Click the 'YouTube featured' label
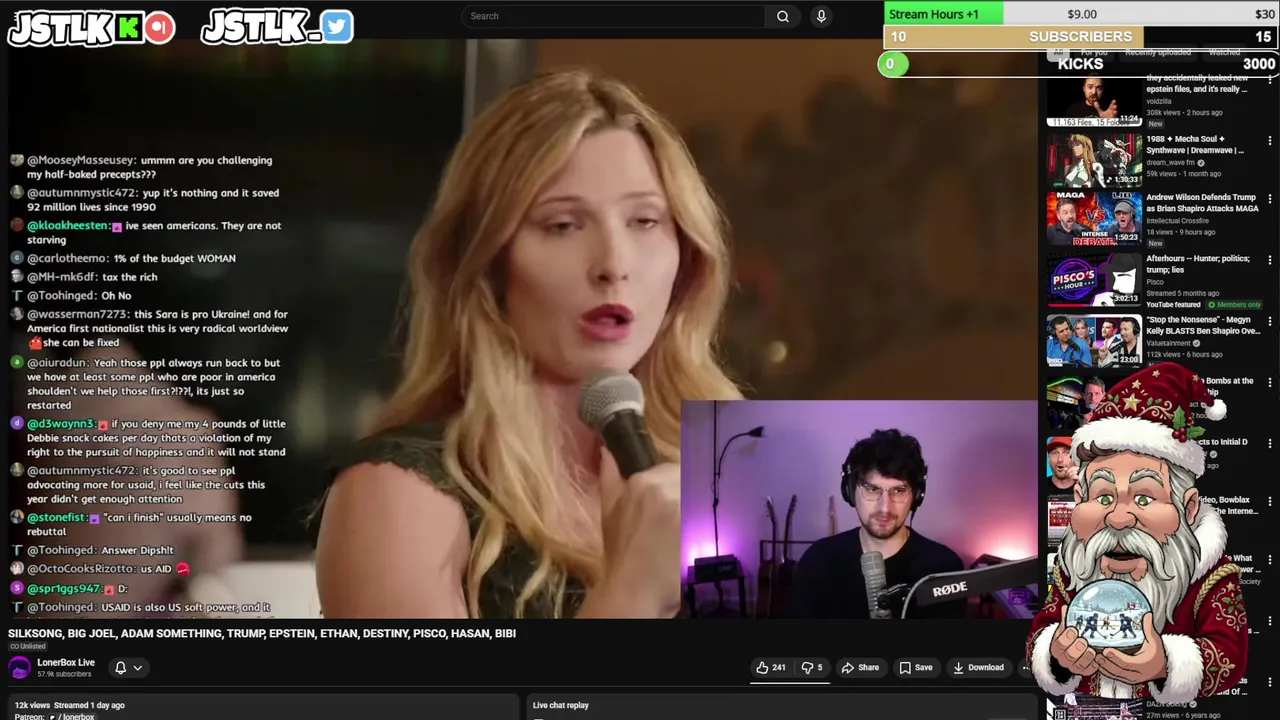 click(x=1173, y=304)
